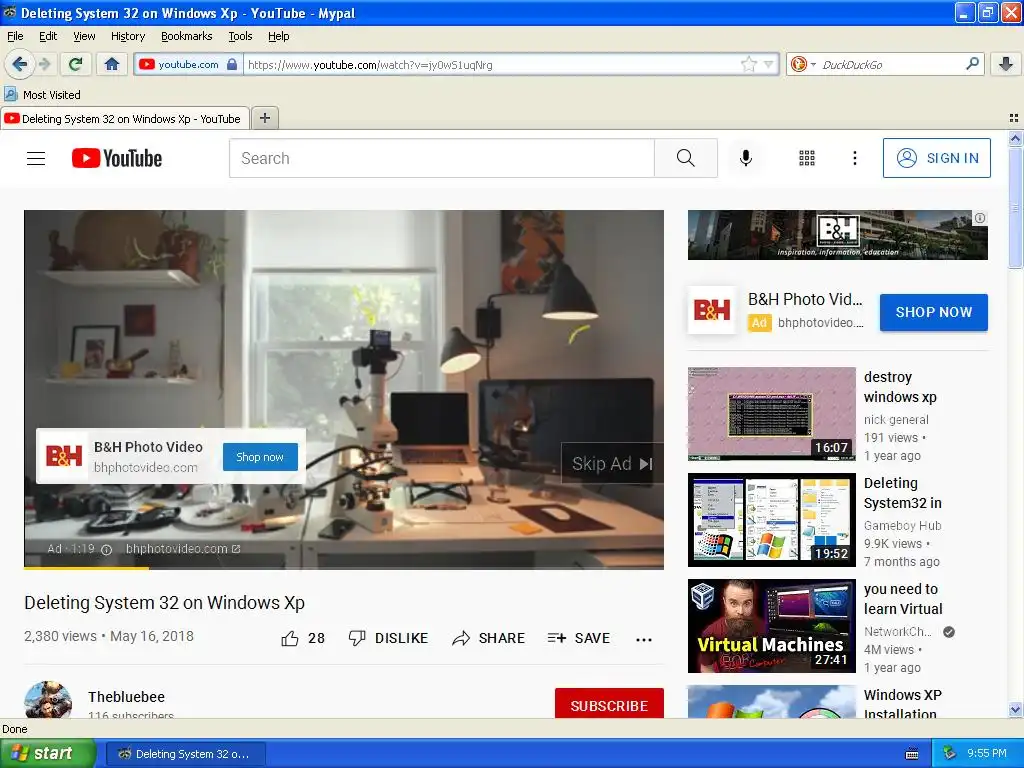This screenshot has height=768, width=1024.
Task: Click the SIGN IN button
Action: 936,158
